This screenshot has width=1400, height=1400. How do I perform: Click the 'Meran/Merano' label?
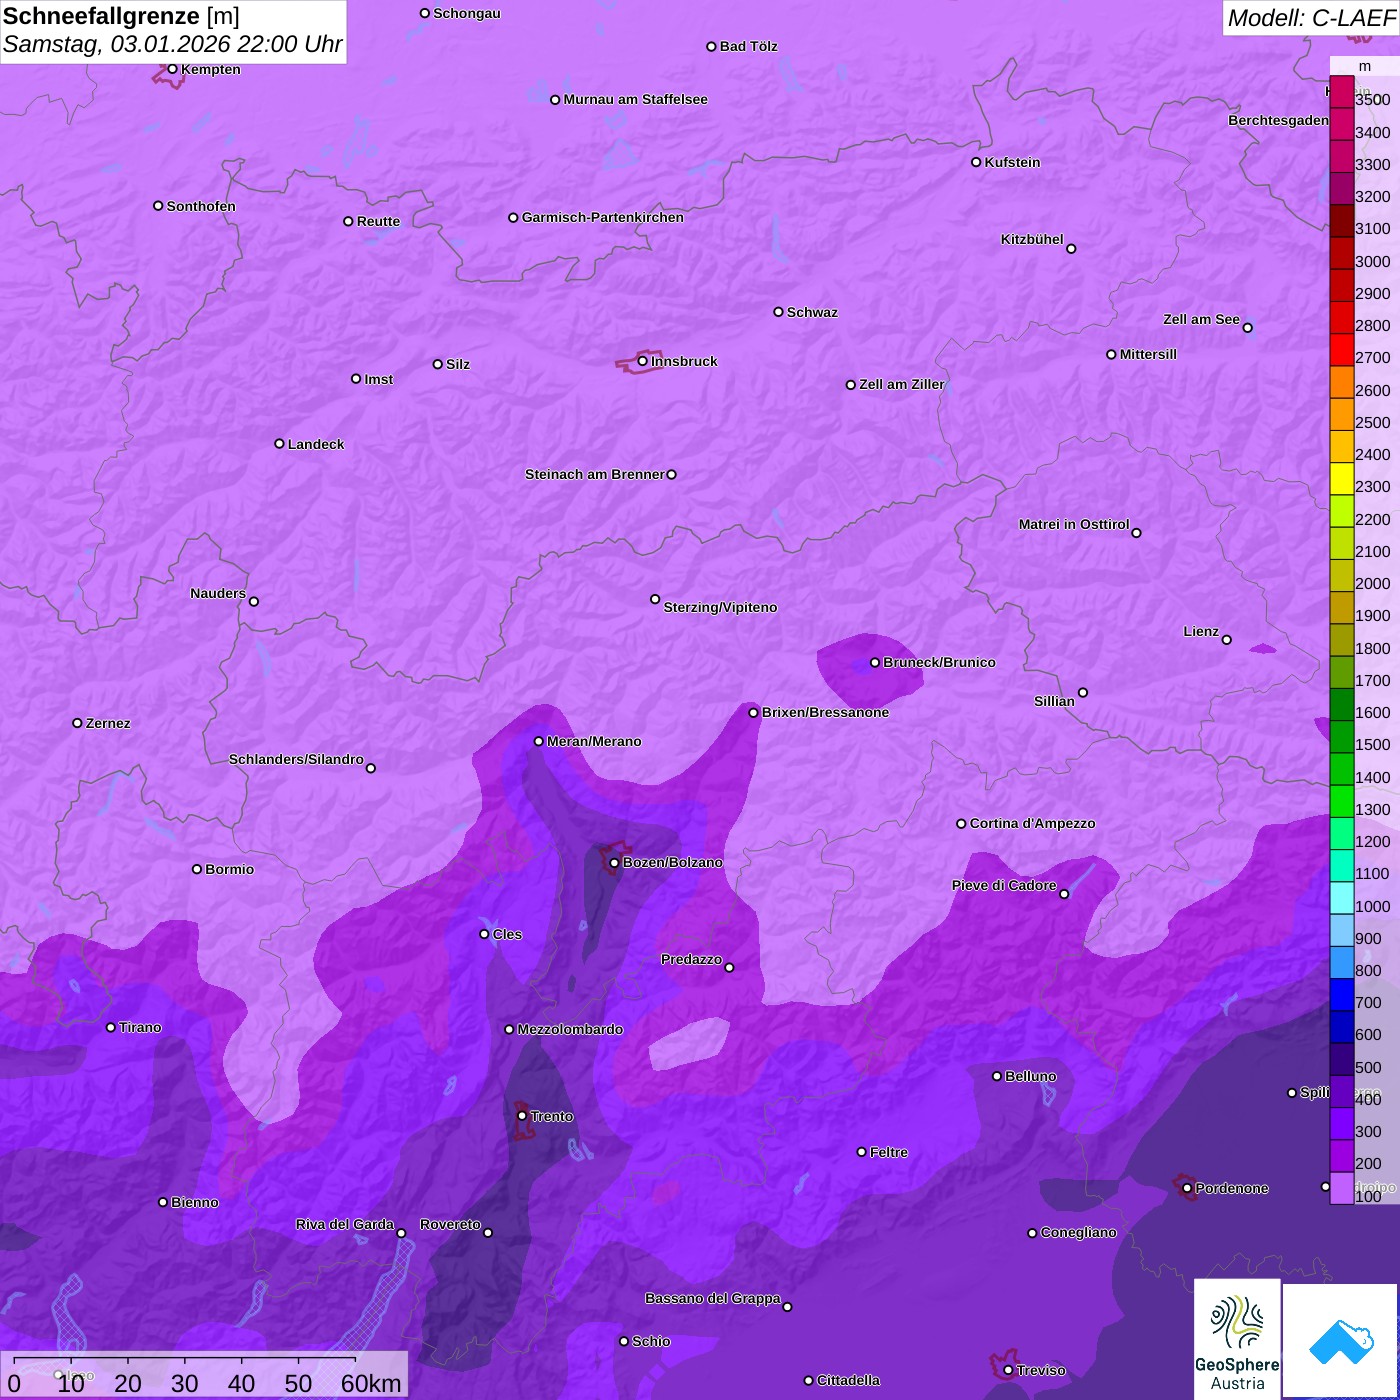tap(594, 741)
